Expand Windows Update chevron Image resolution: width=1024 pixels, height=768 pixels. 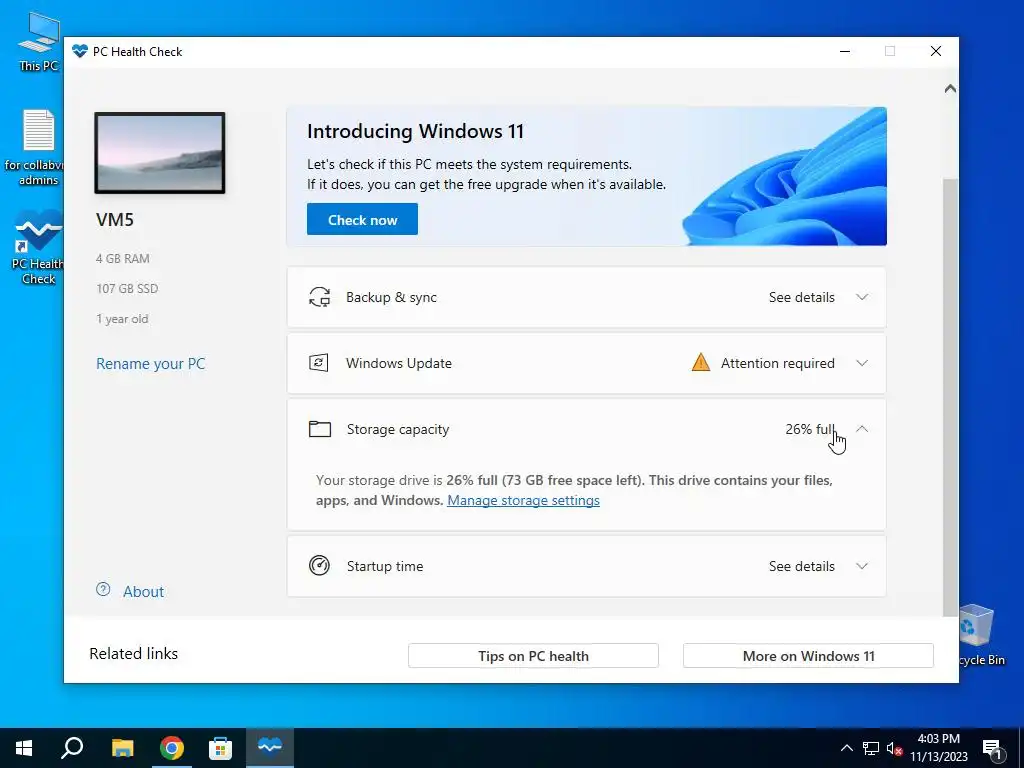click(x=862, y=363)
